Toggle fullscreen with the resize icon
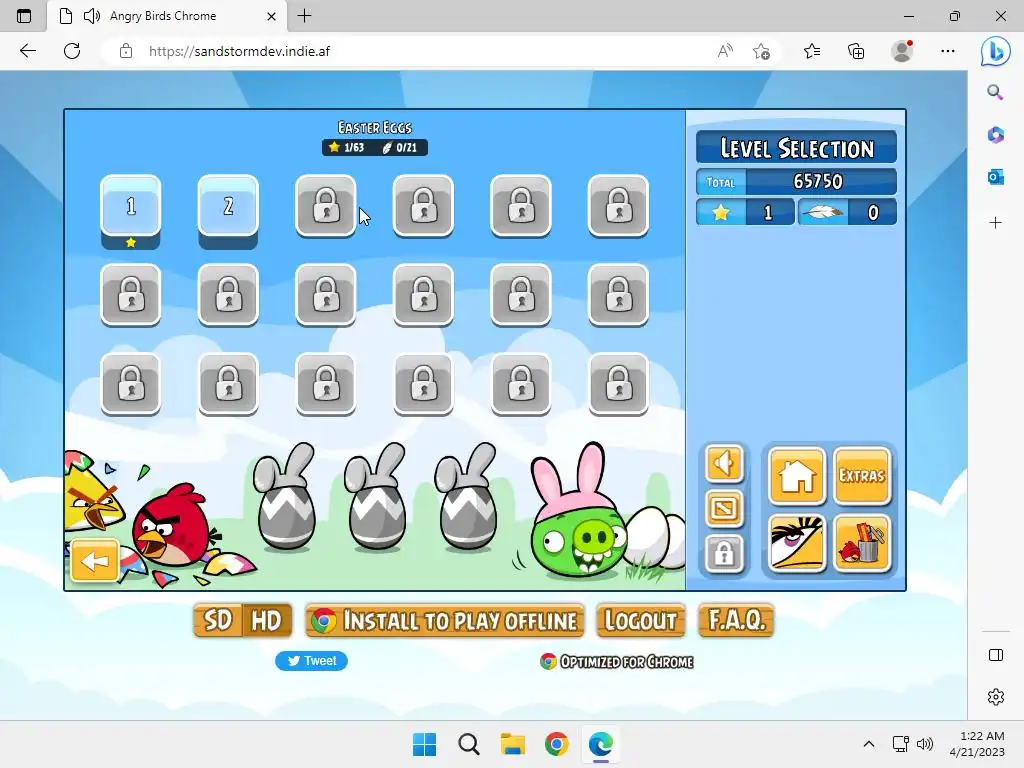Image resolution: width=1024 pixels, height=768 pixels. [724, 508]
